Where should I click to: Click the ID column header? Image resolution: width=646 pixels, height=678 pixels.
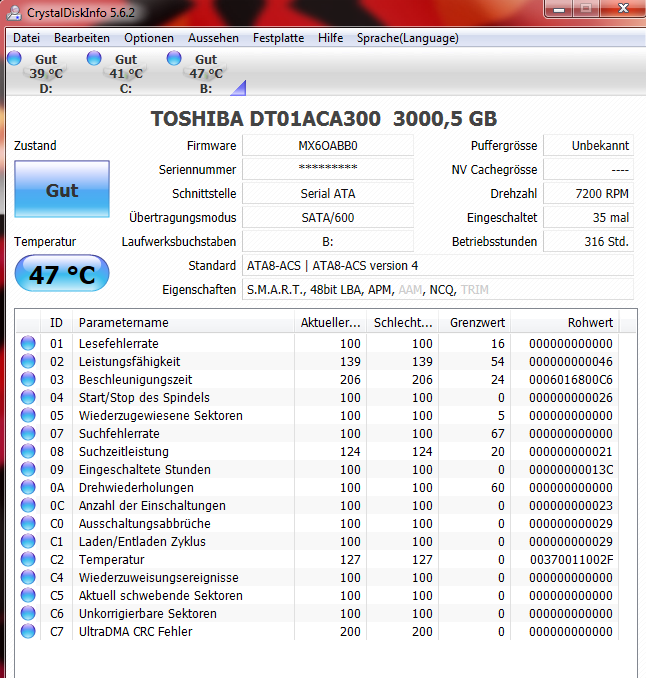(x=56, y=323)
